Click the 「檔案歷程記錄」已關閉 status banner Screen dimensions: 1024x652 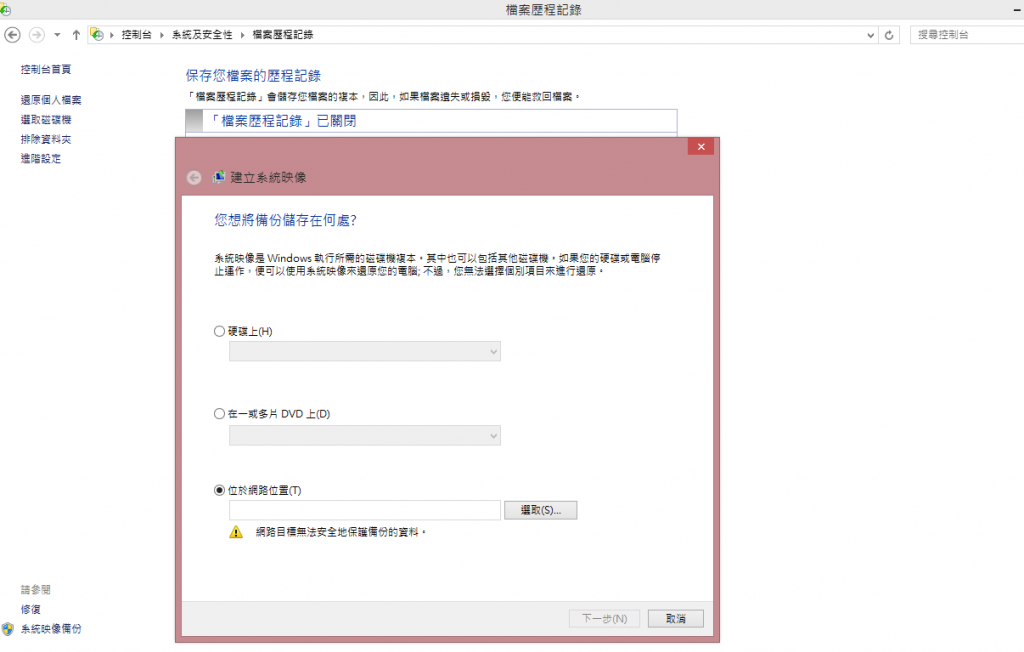tap(432, 121)
